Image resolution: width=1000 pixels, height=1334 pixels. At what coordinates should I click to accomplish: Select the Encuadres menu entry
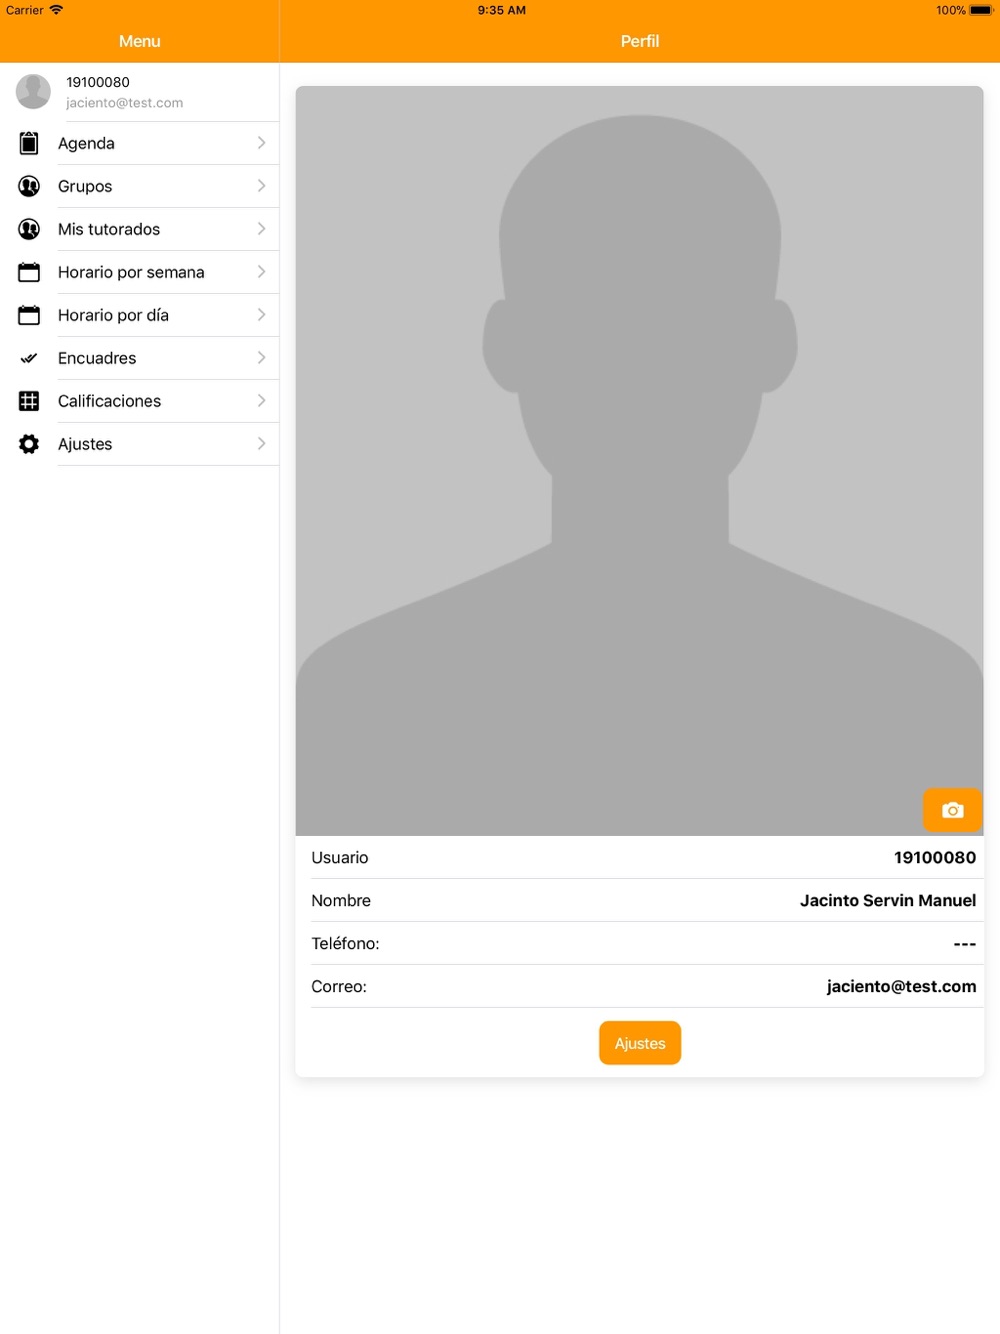click(140, 358)
